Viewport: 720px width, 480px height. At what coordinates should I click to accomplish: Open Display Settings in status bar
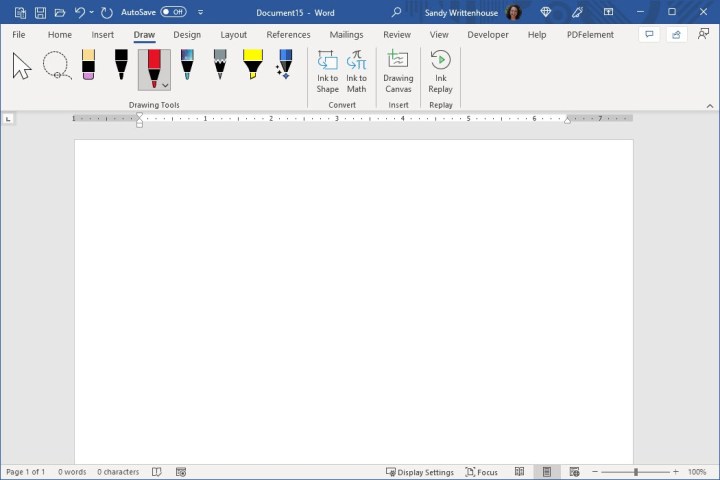click(420, 472)
